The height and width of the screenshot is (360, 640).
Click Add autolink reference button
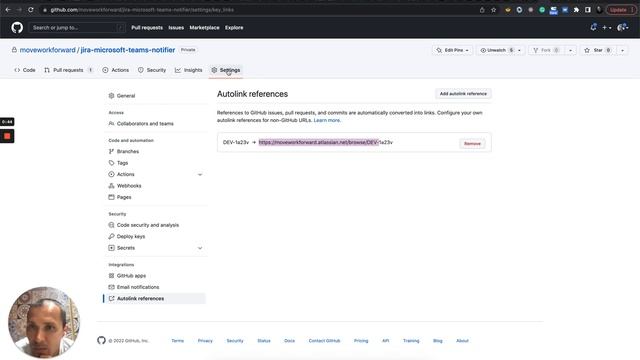click(x=463, y=94)
